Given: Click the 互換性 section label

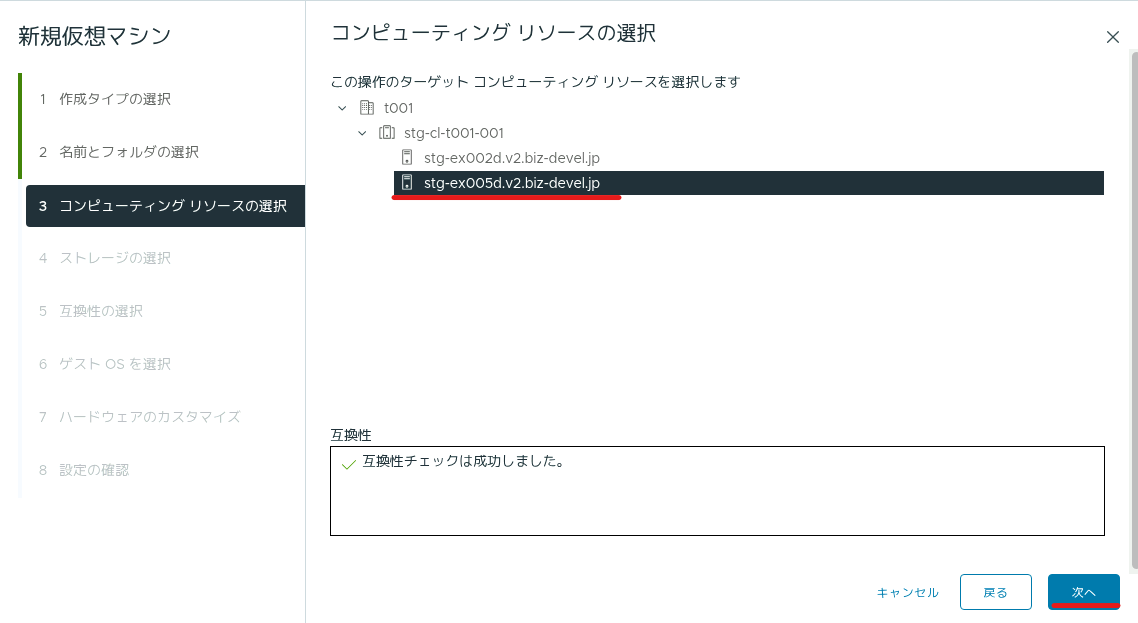Looking at the screenshot, I should click(351, 435).
